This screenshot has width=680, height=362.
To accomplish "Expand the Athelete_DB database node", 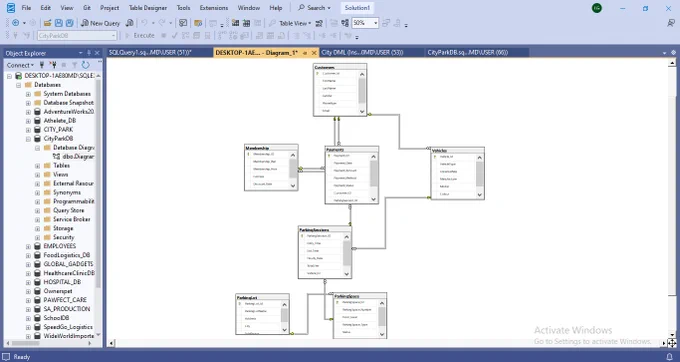I will tap(28, 121).
